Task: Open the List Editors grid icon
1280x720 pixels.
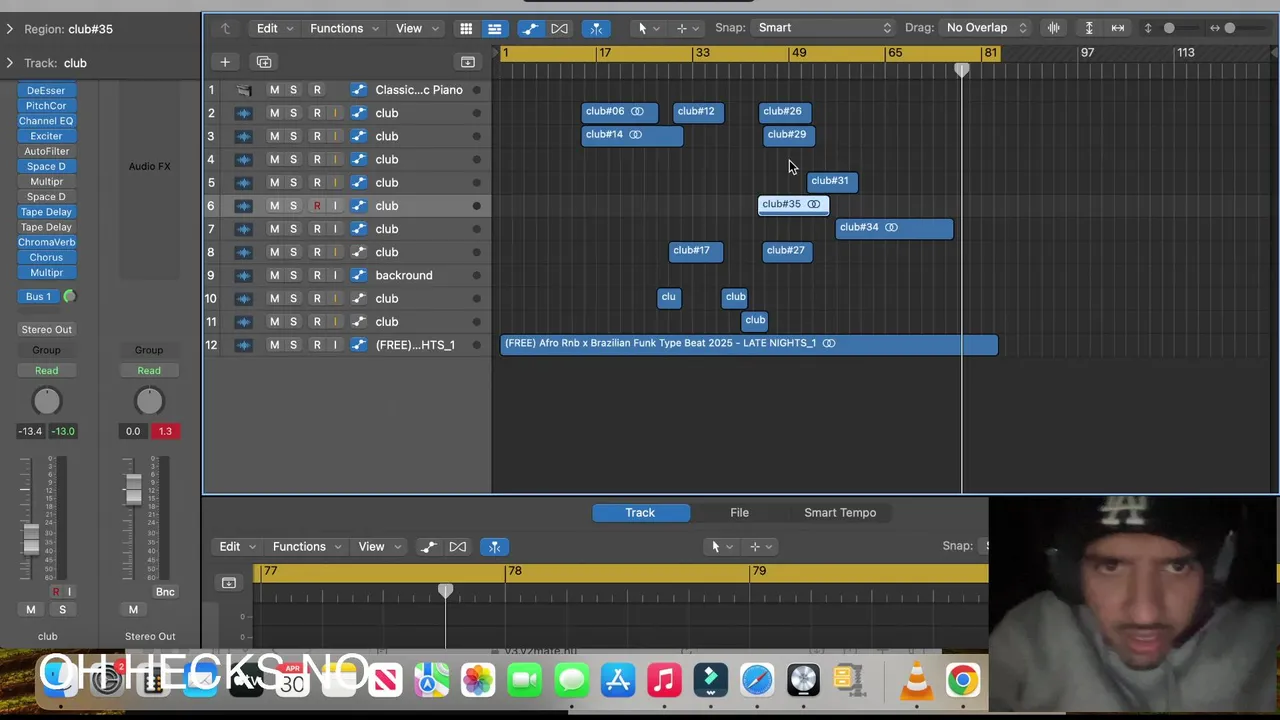Action: pos(466,28)
